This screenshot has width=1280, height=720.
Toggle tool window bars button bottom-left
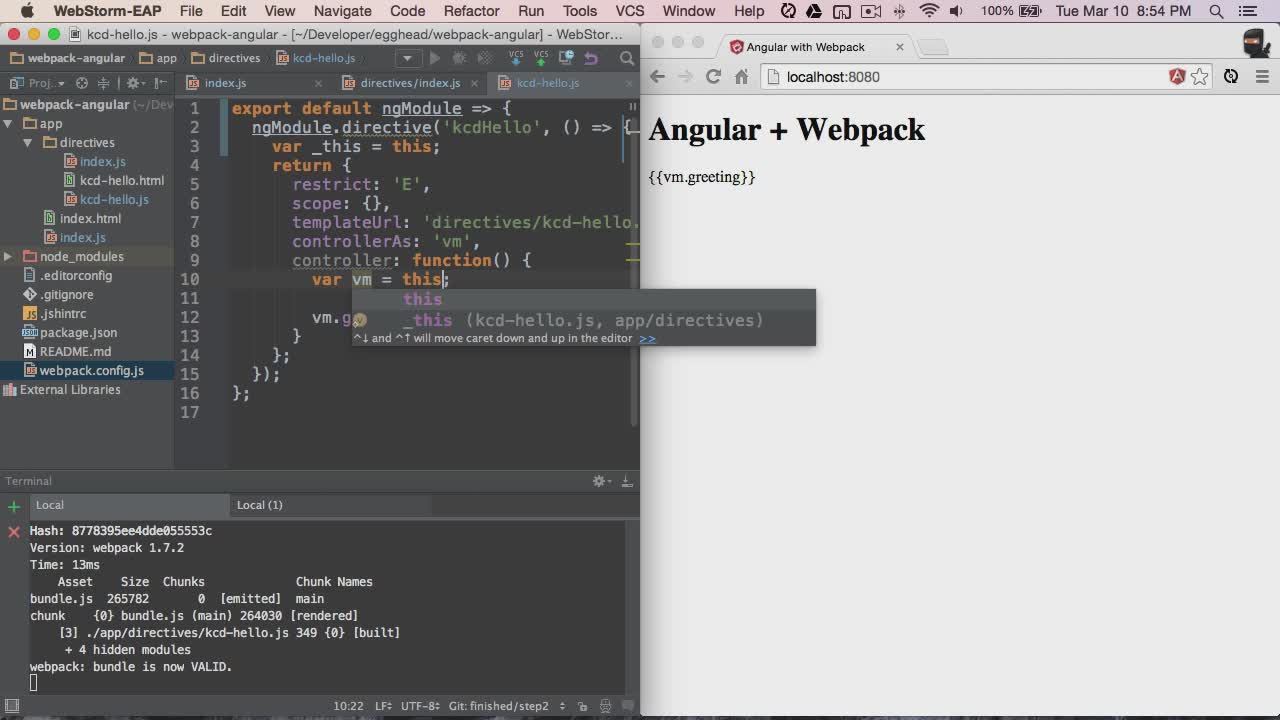point(12,706)
